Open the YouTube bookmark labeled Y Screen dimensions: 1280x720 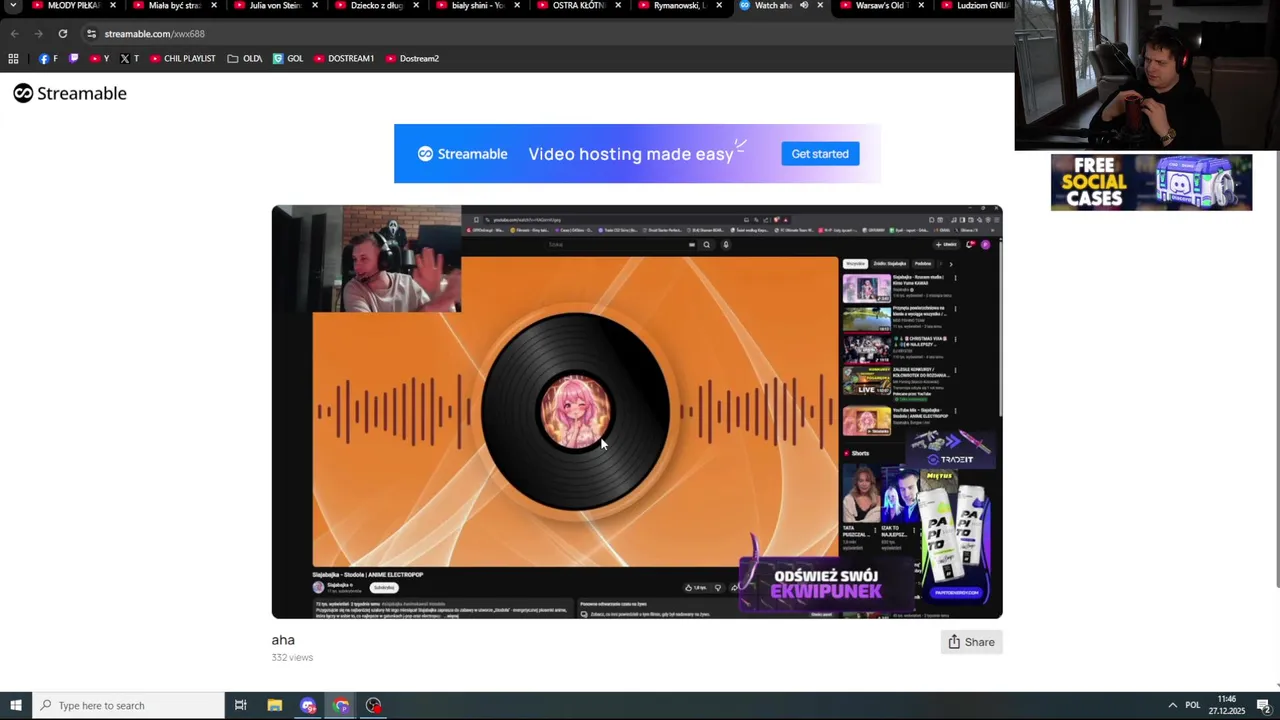click(100, 59)
